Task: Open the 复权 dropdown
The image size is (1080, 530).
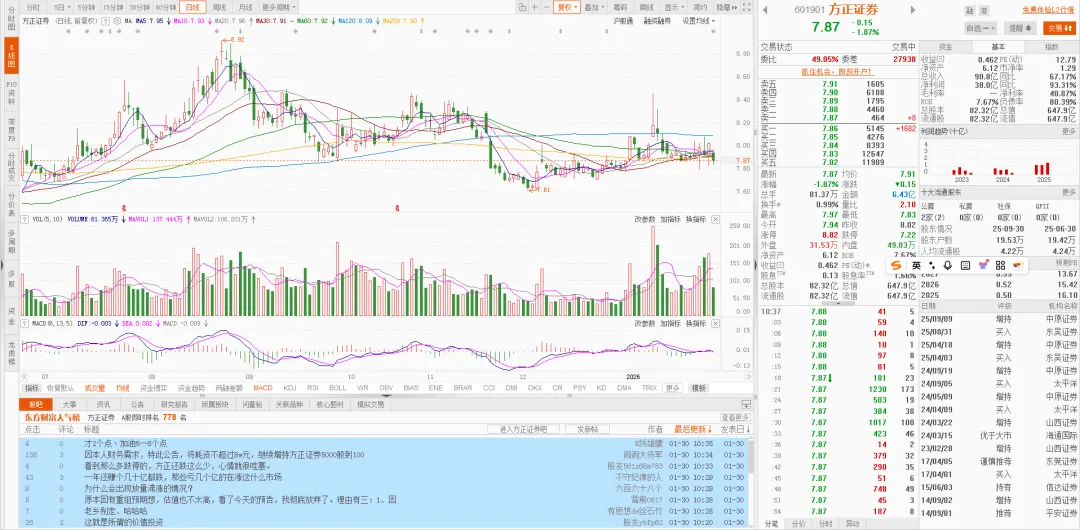Action: point(566,8)
